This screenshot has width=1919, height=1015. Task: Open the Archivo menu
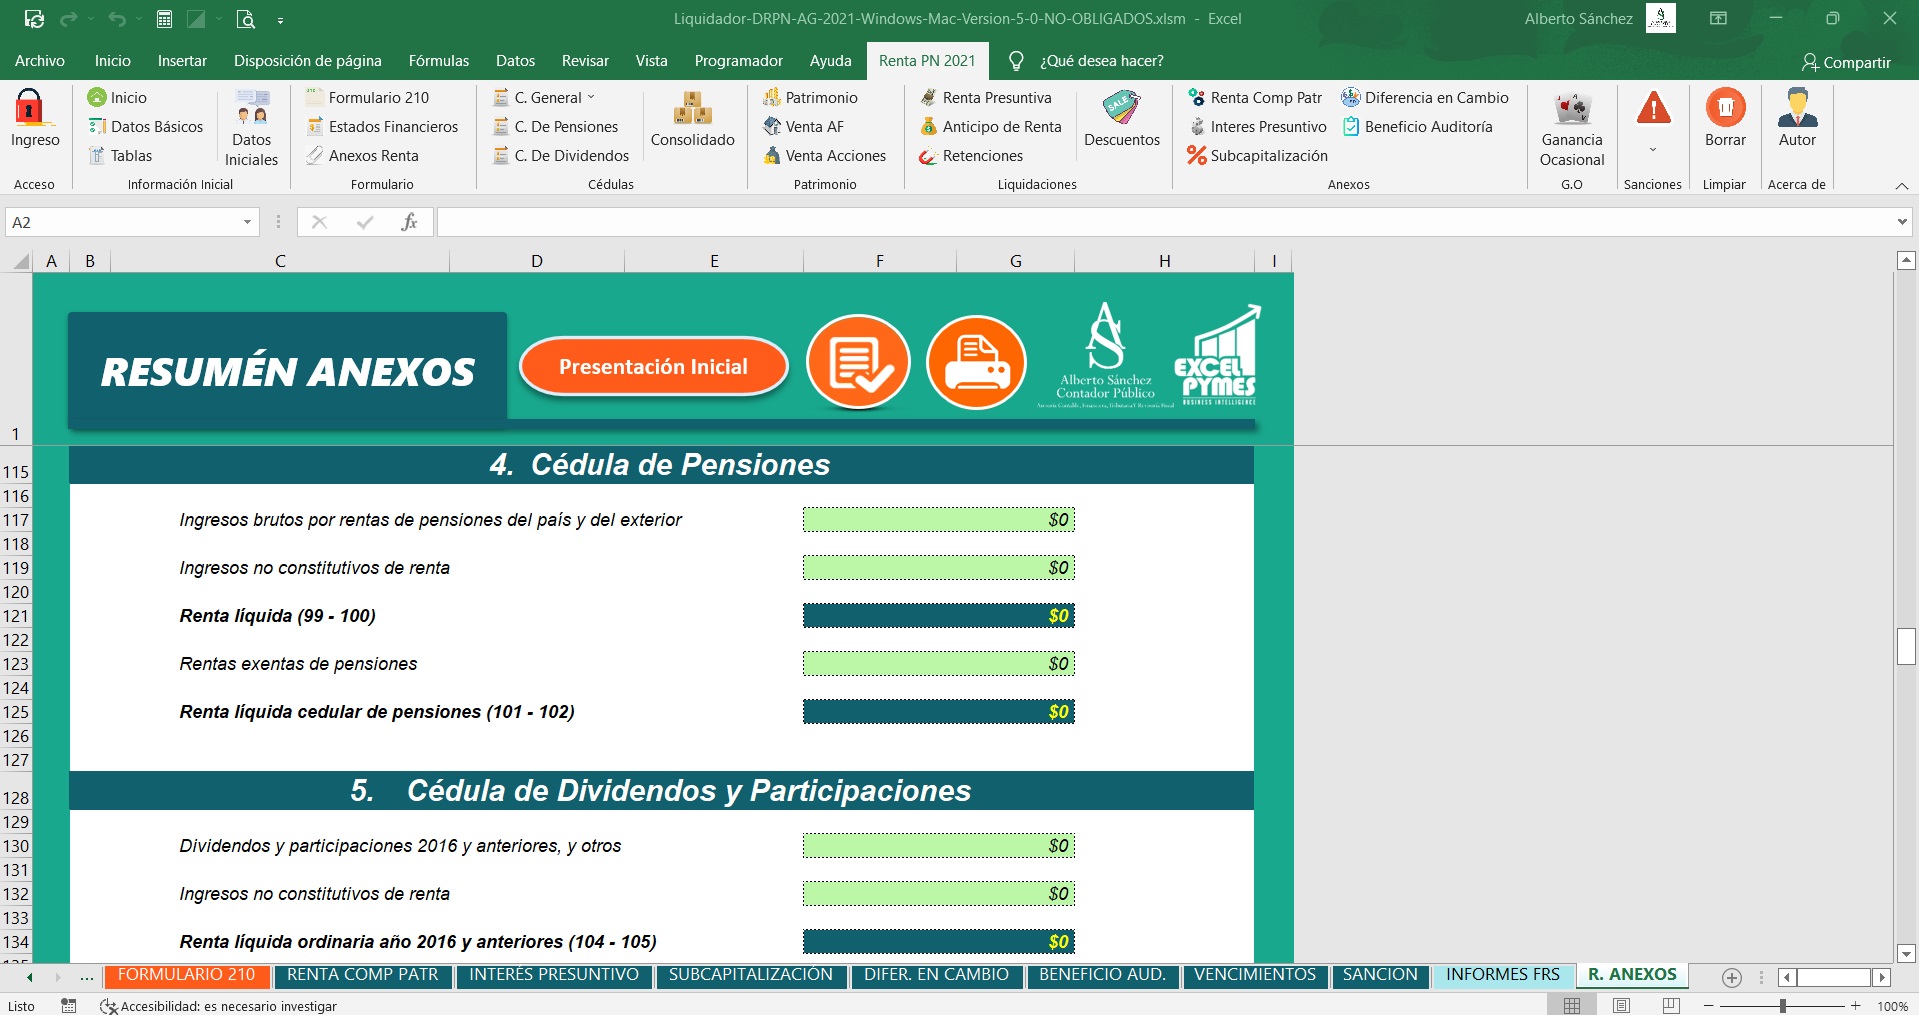click(x=40, y=61)
